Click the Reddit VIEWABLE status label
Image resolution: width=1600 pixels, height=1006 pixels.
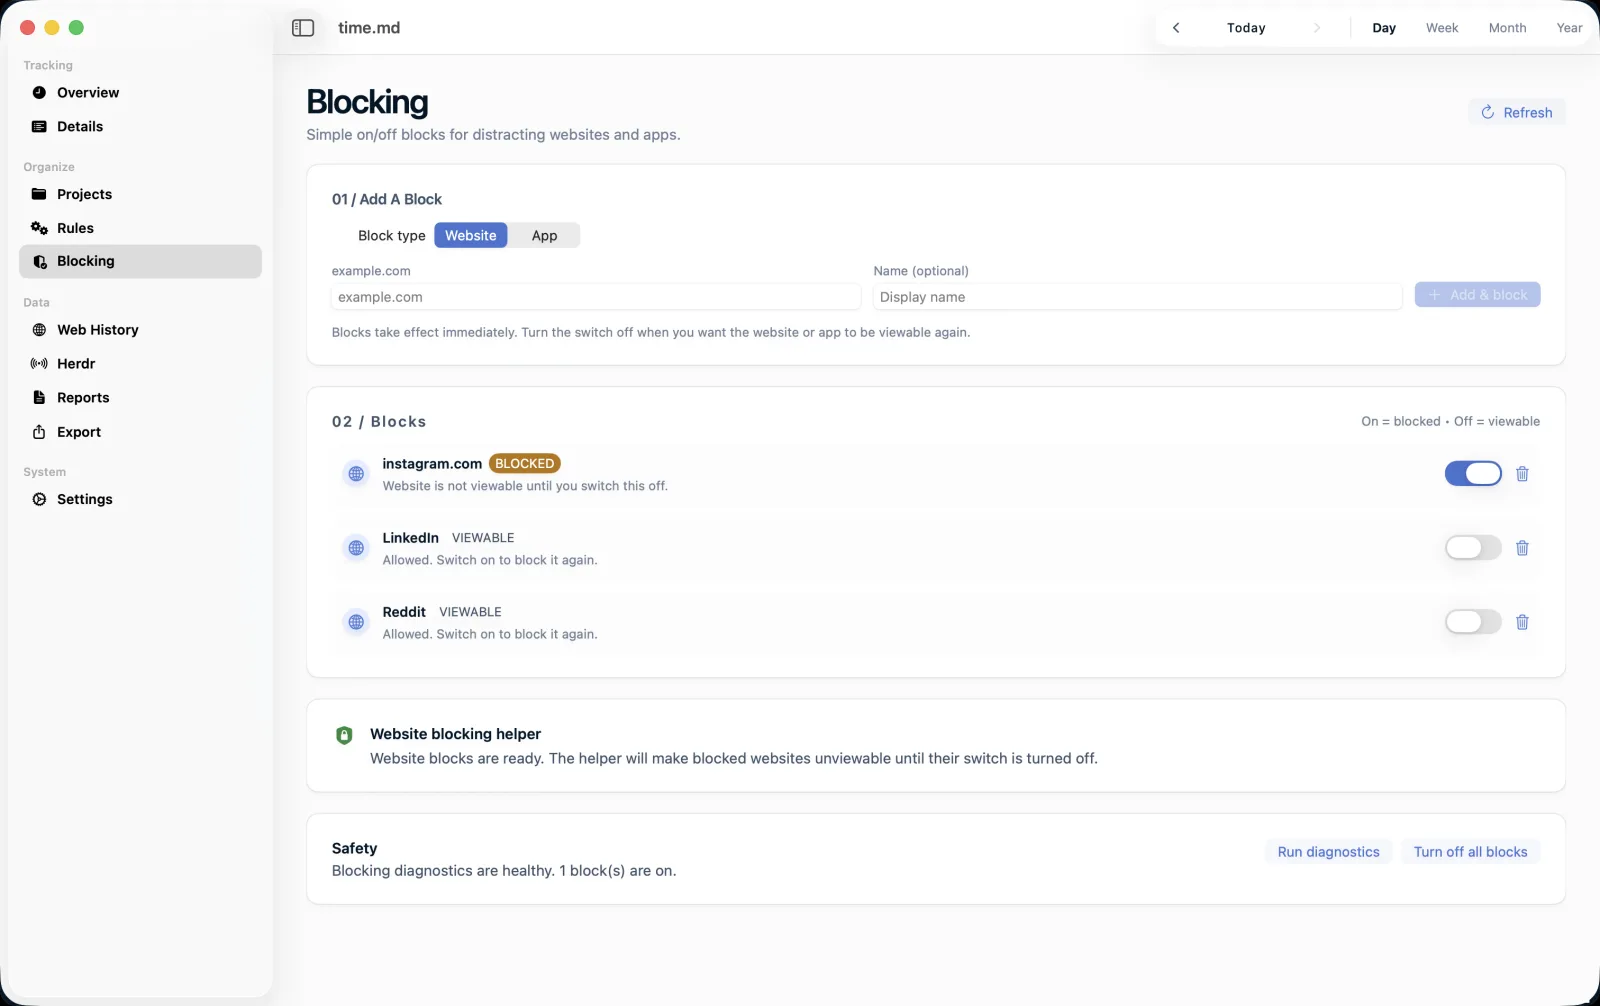tap(470, 612)
